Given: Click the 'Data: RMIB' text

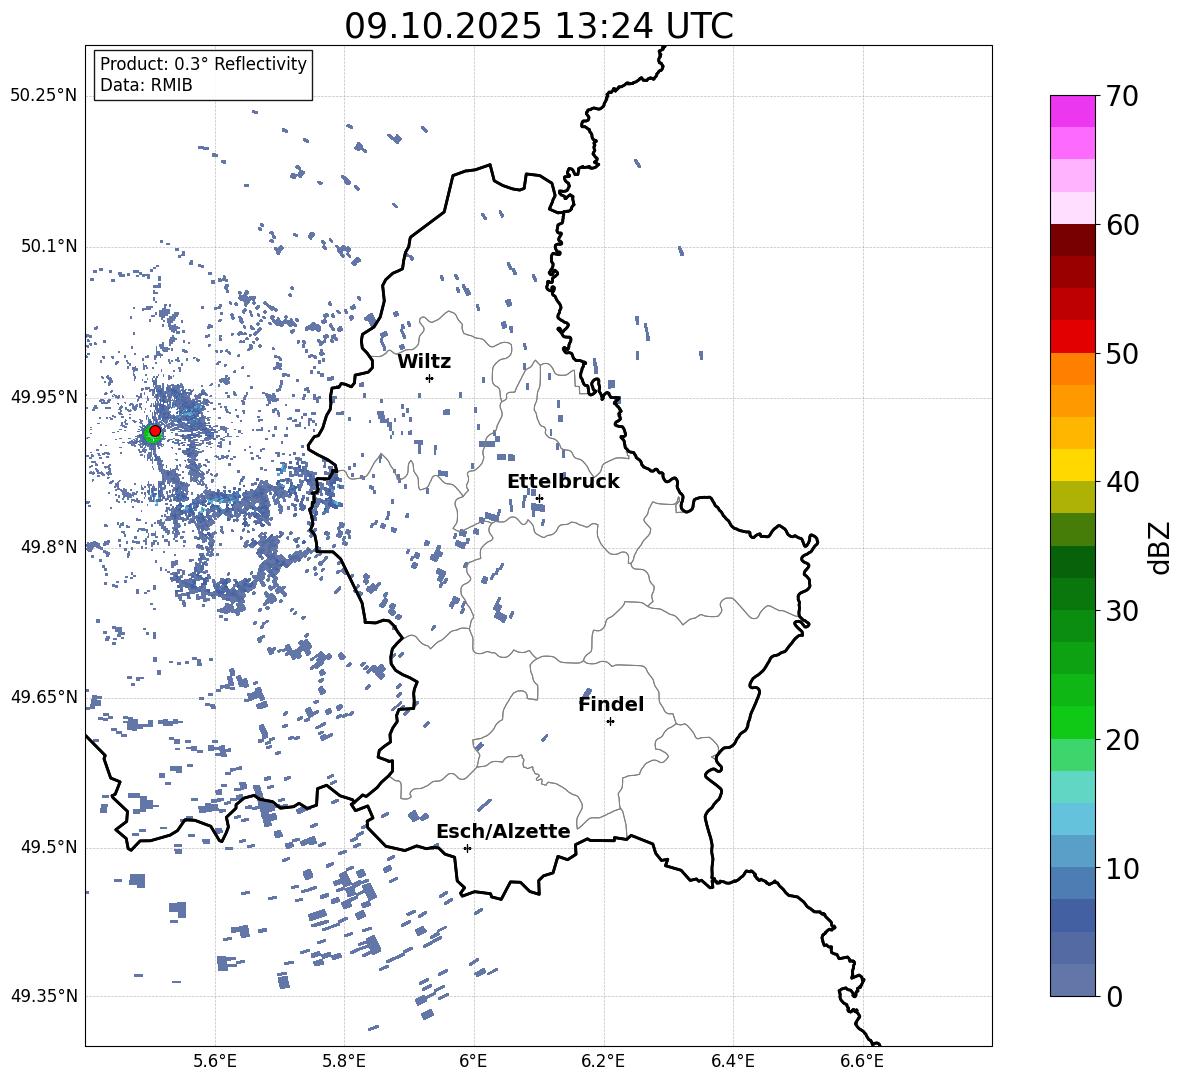Looking at the screenshot, I should (146, 85).
